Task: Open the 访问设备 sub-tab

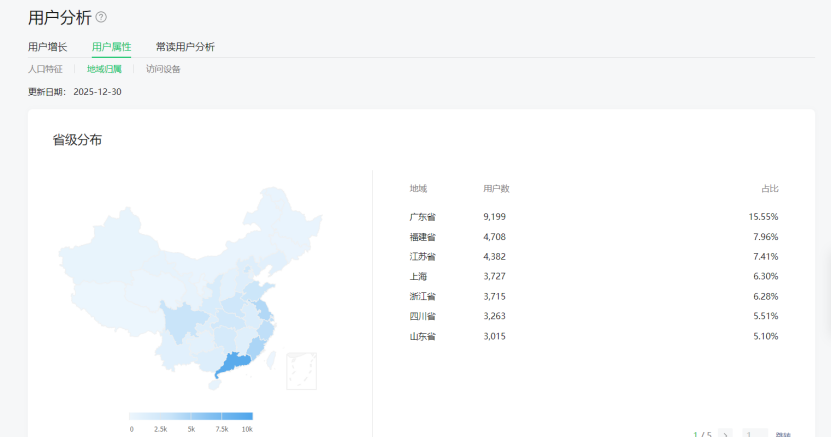Action: [163, 69]
